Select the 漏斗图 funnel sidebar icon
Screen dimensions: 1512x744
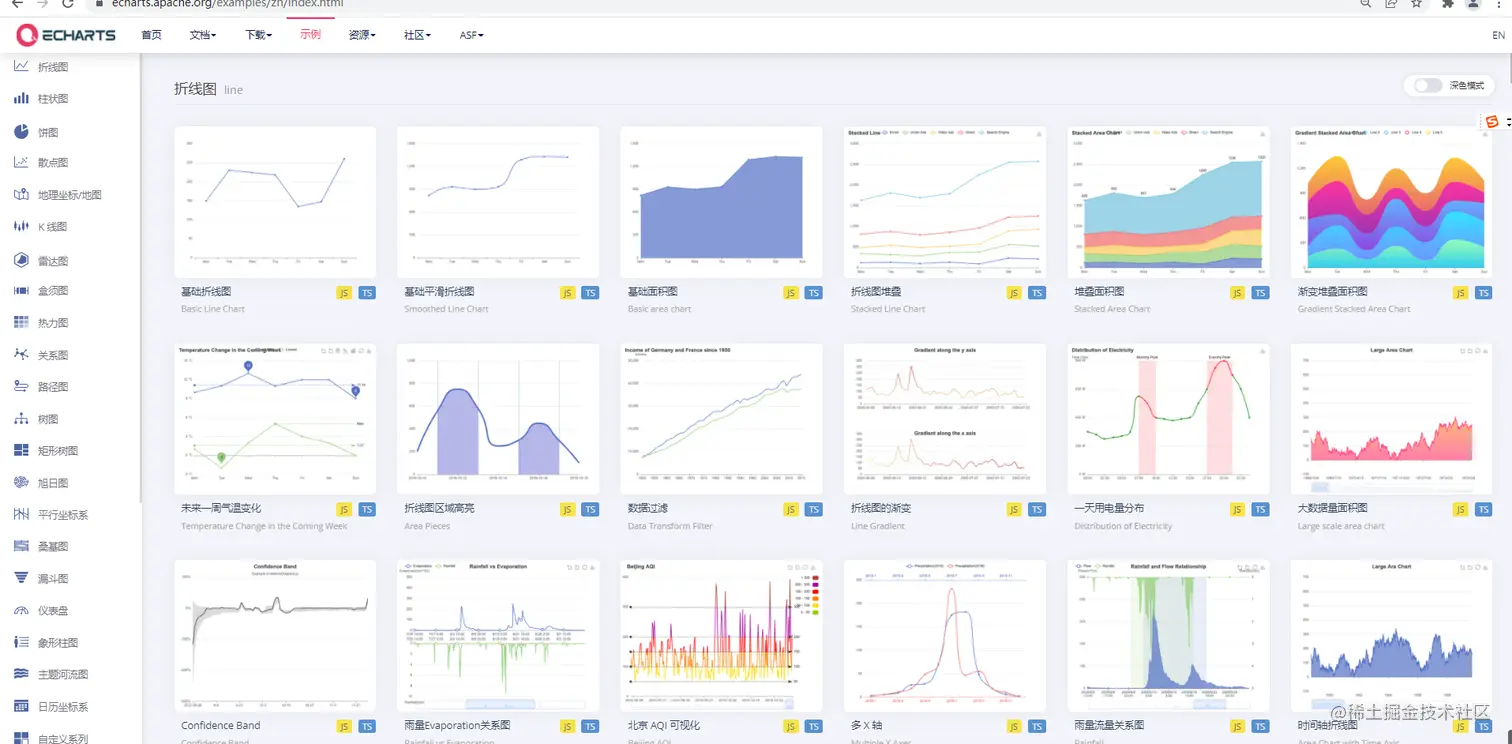pyautogui.click(x=20, y=579)
